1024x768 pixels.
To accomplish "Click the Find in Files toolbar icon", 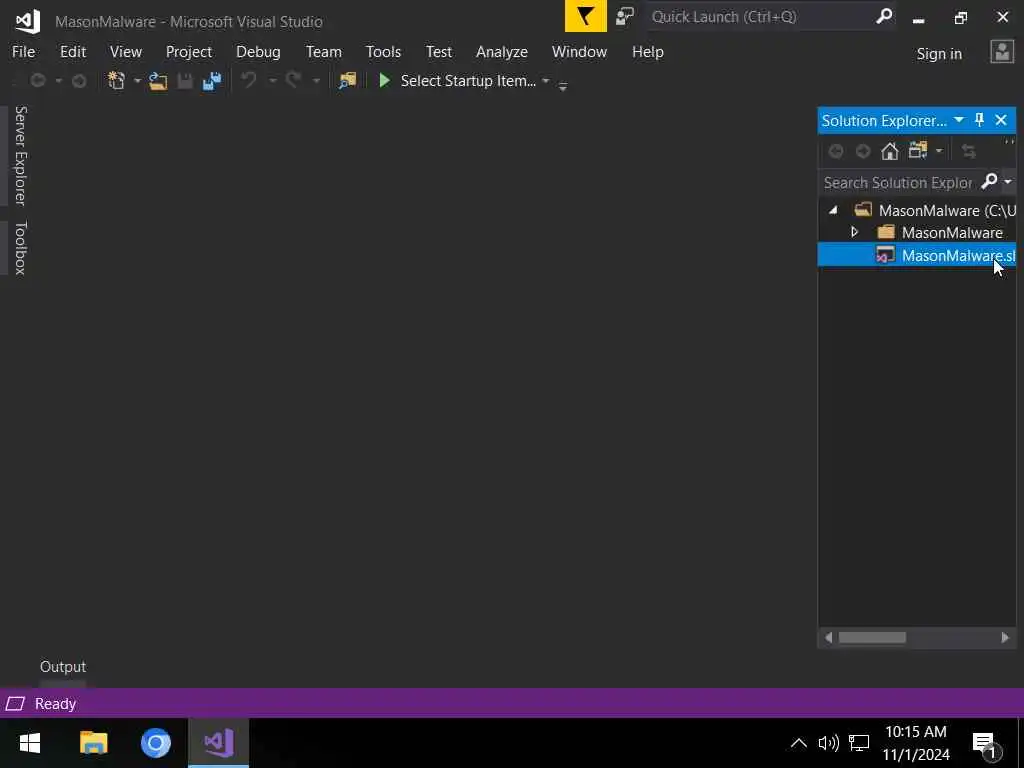I will [347, 81].
